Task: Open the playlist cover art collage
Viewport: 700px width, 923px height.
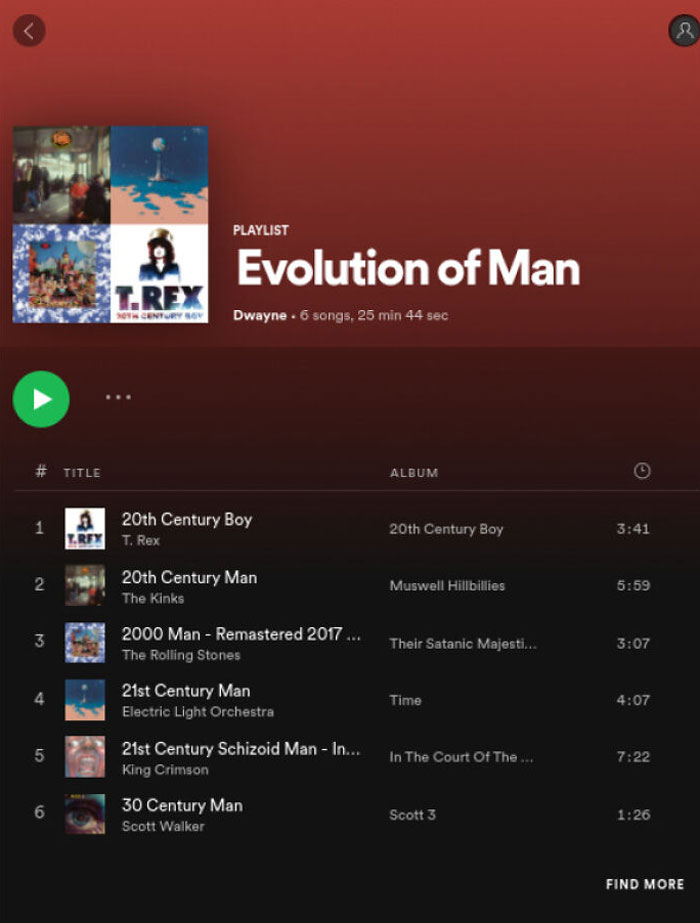Action: (x=110, y=224)
